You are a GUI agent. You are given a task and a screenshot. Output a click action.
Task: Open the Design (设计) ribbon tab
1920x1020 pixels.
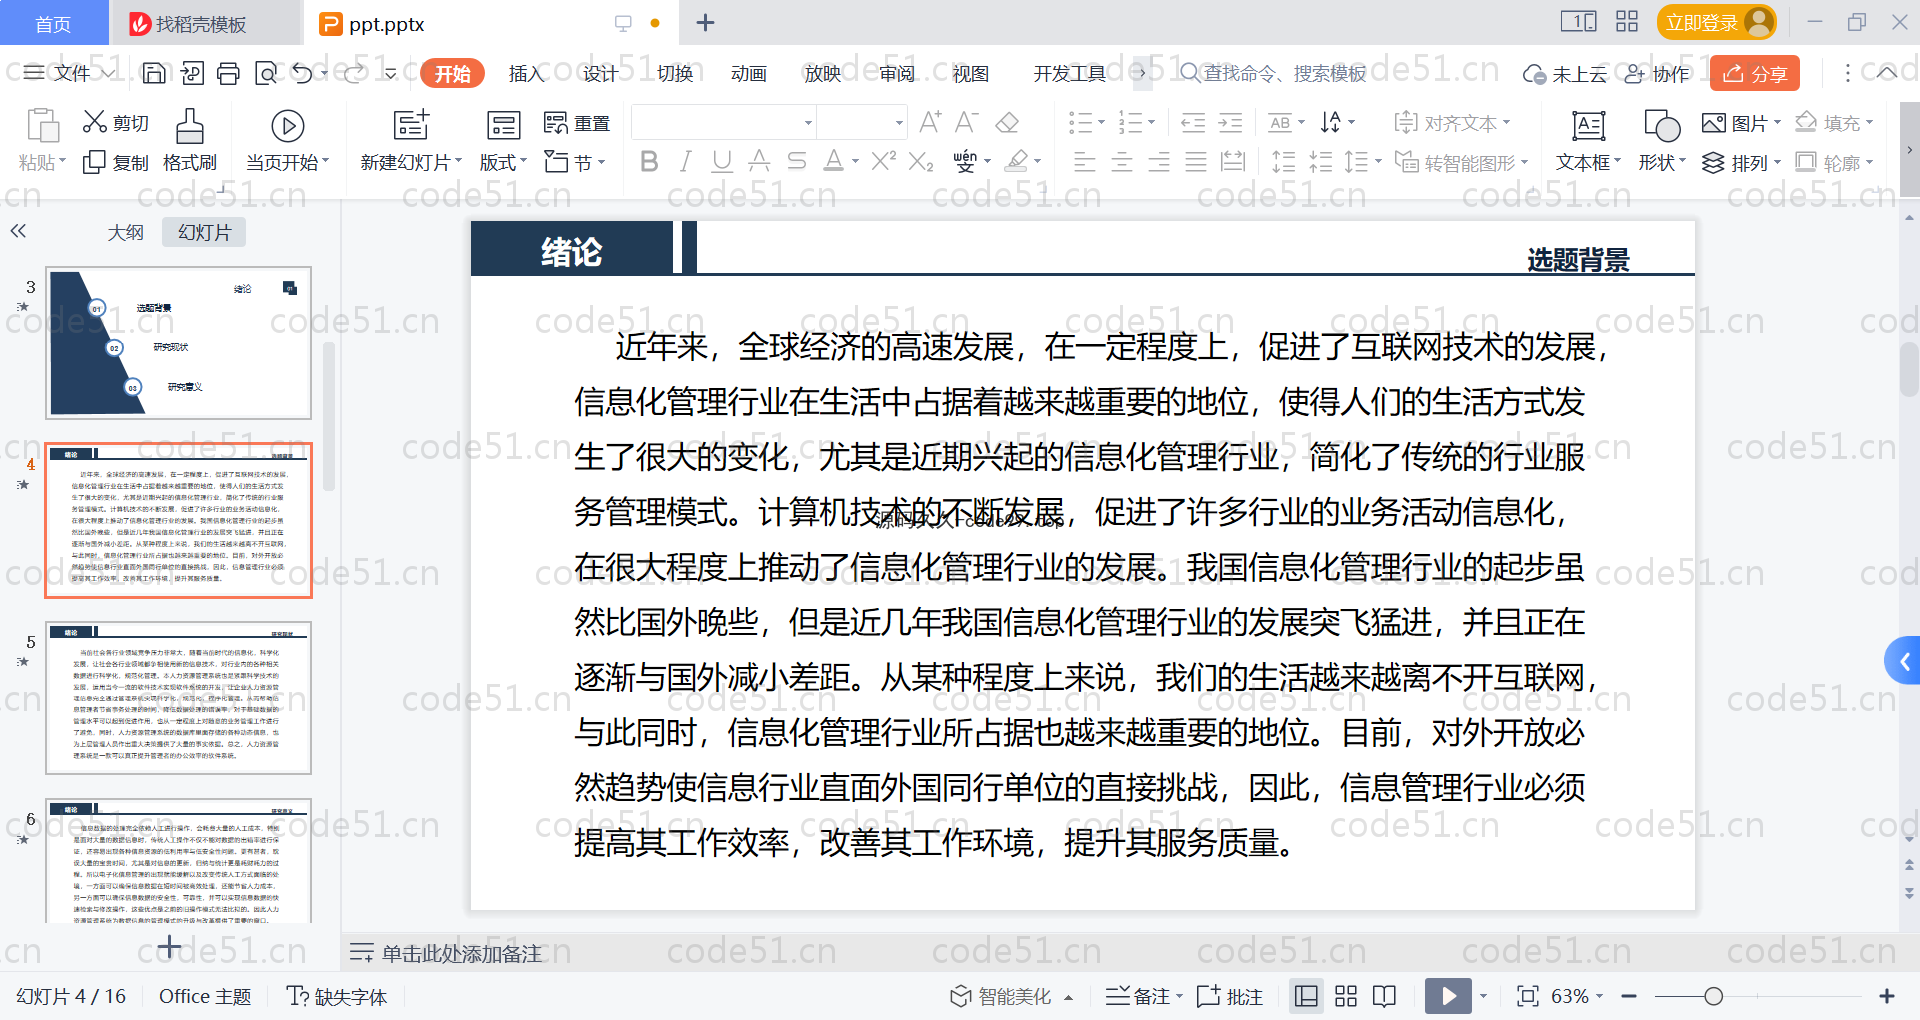click(x=601, y=73)
